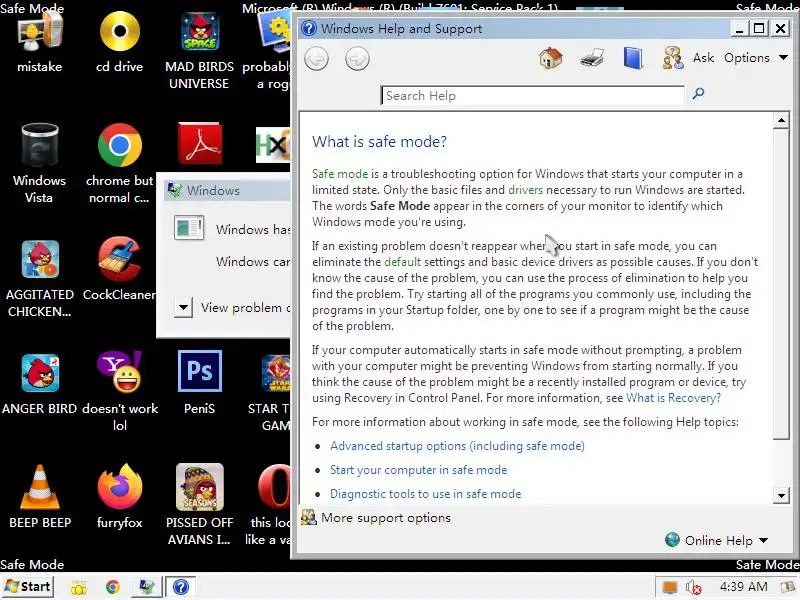Launch AGGITATED CHICKEN Rio icon
Screen dimensions: 800x600
tap(39, 278)
